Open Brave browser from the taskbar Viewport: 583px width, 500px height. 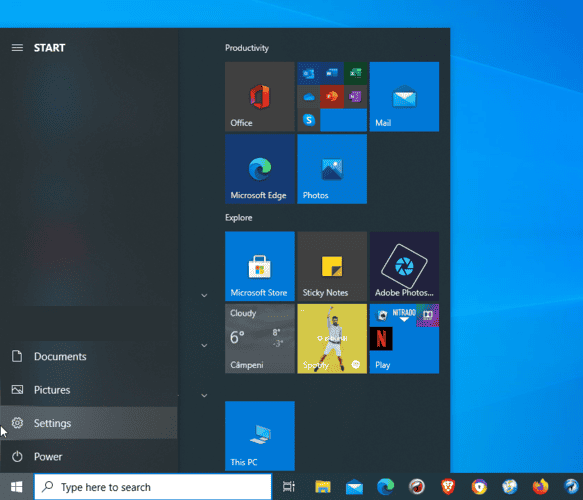[x=448, y=487]
